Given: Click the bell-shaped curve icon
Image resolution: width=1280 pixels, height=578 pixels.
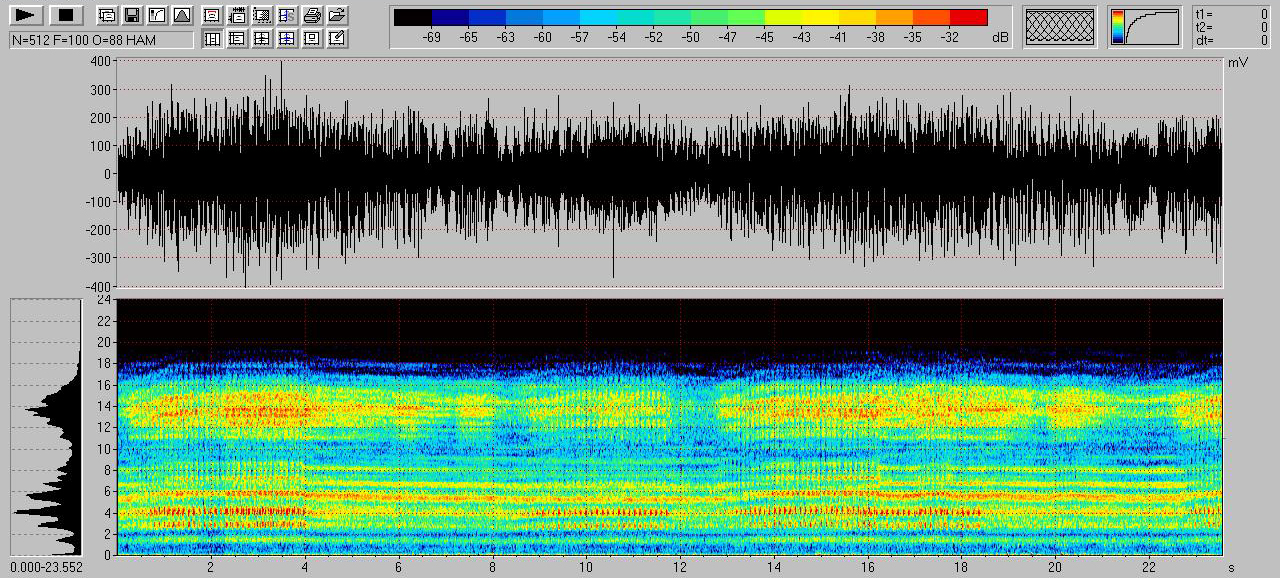Looking at the screenshot, I should click(182, 15).
